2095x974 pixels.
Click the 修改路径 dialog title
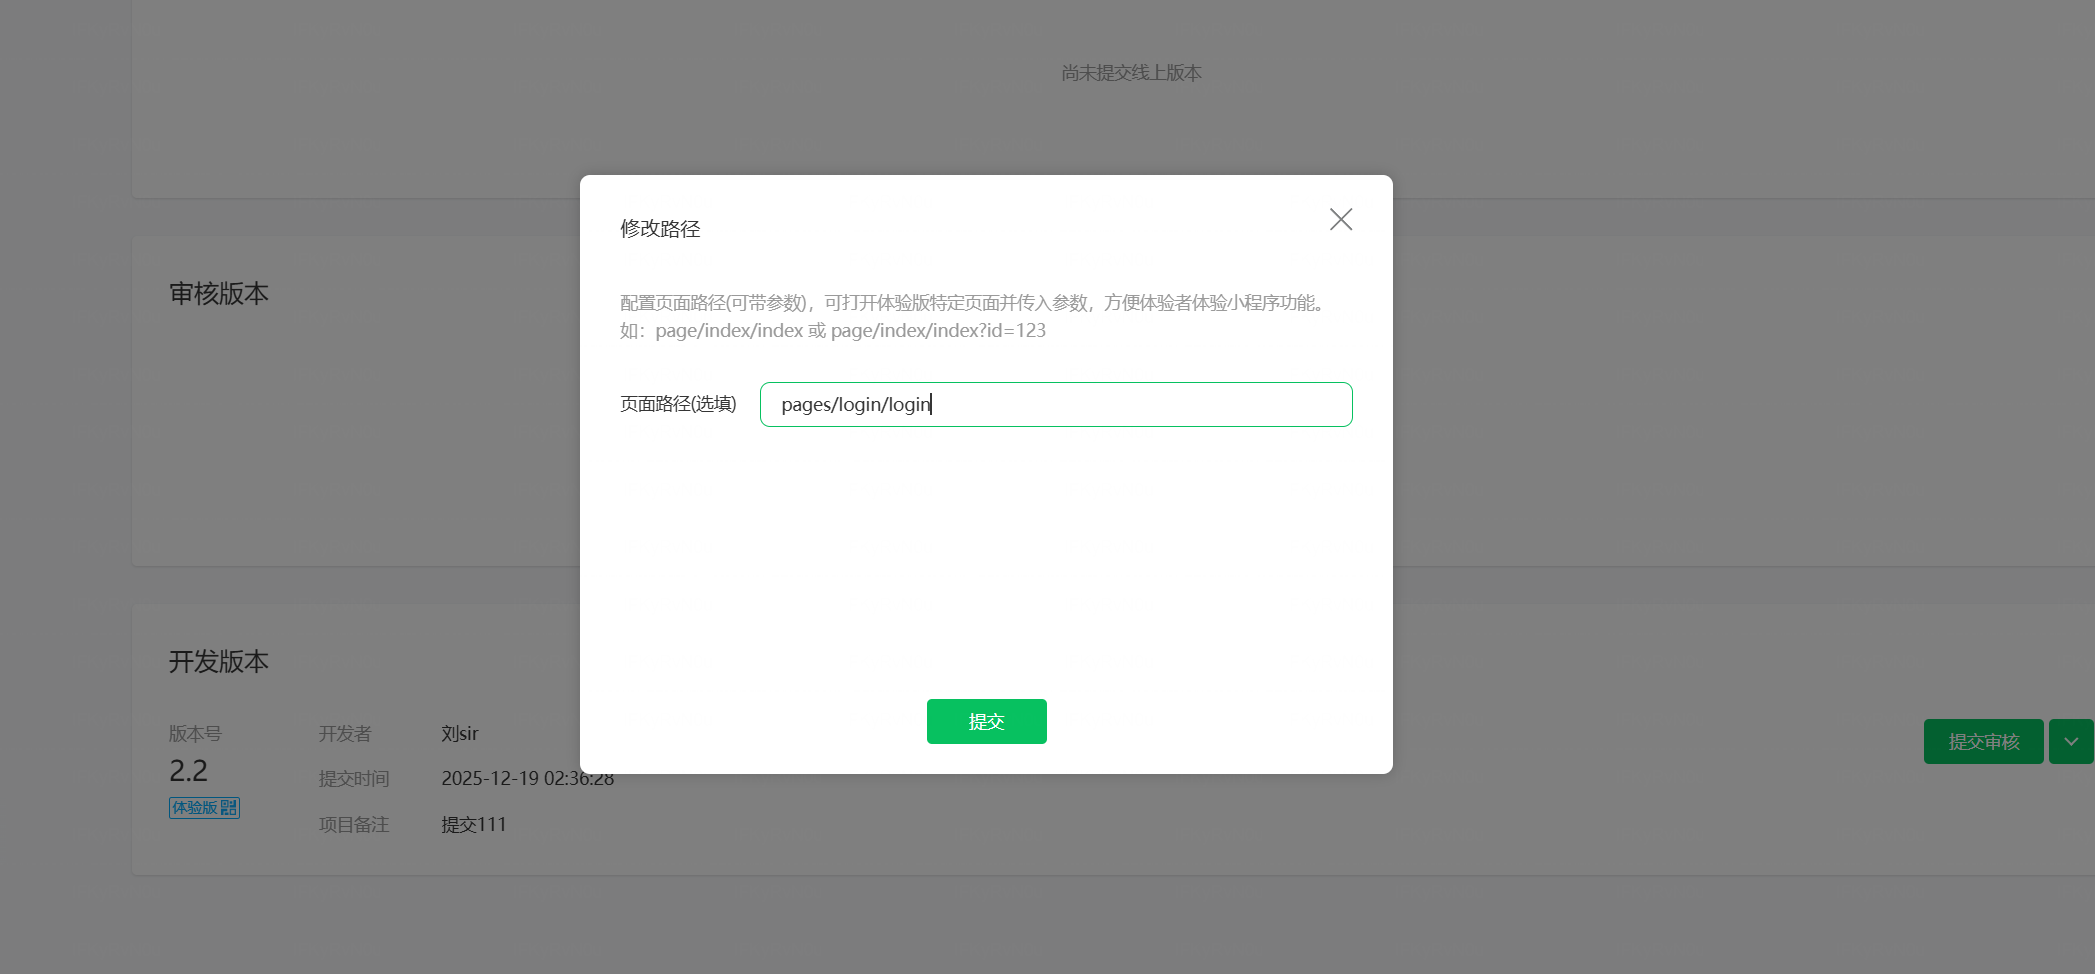point(660,229)
